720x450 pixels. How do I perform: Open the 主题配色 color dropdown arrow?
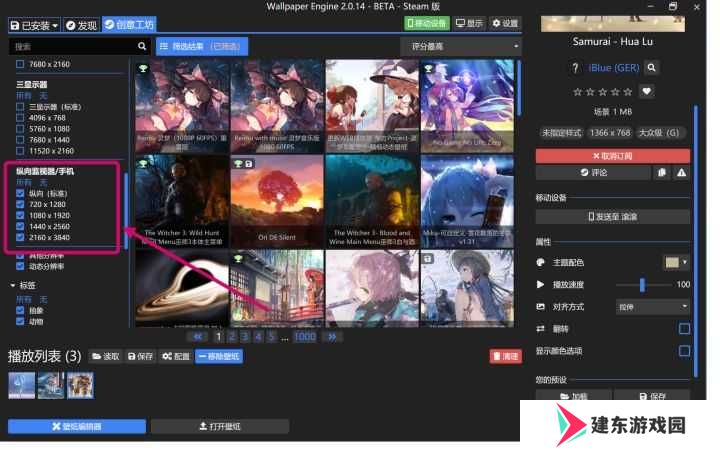[685, 262]
